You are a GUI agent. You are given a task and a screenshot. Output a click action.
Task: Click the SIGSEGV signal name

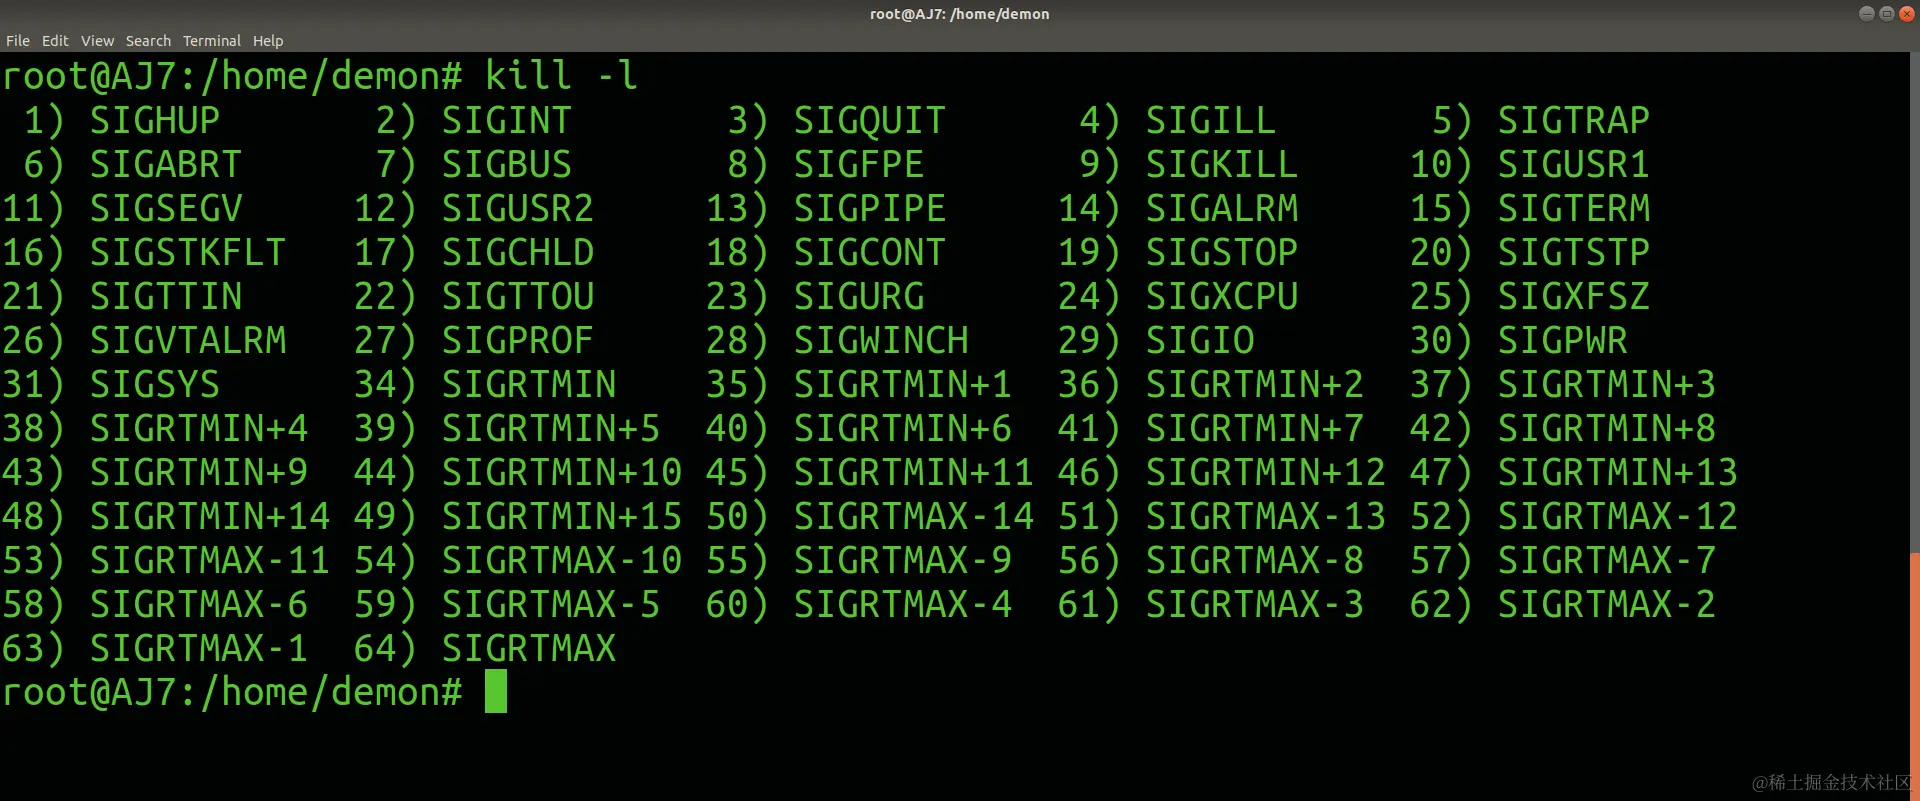[x=166, y=208]
